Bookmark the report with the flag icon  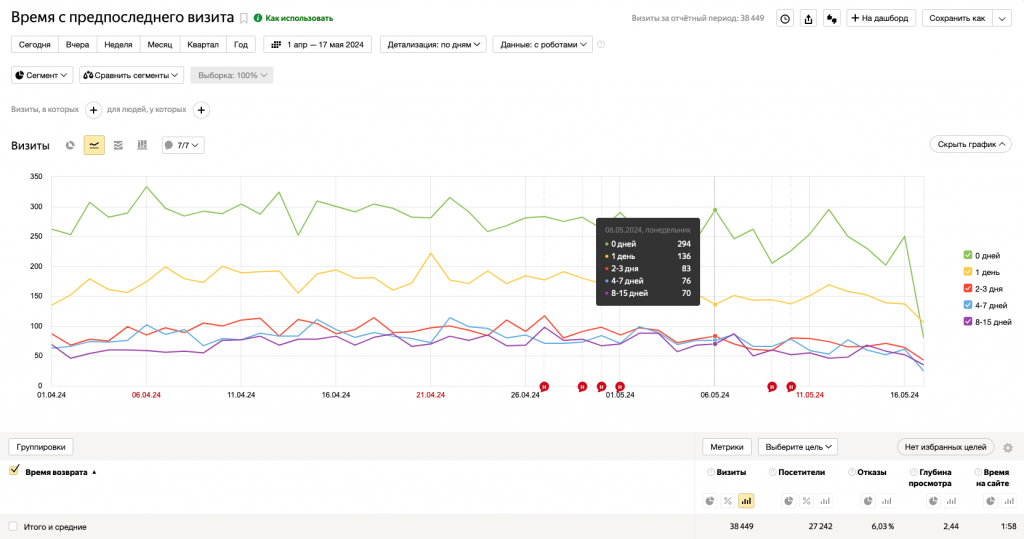[x=244, y=18]
